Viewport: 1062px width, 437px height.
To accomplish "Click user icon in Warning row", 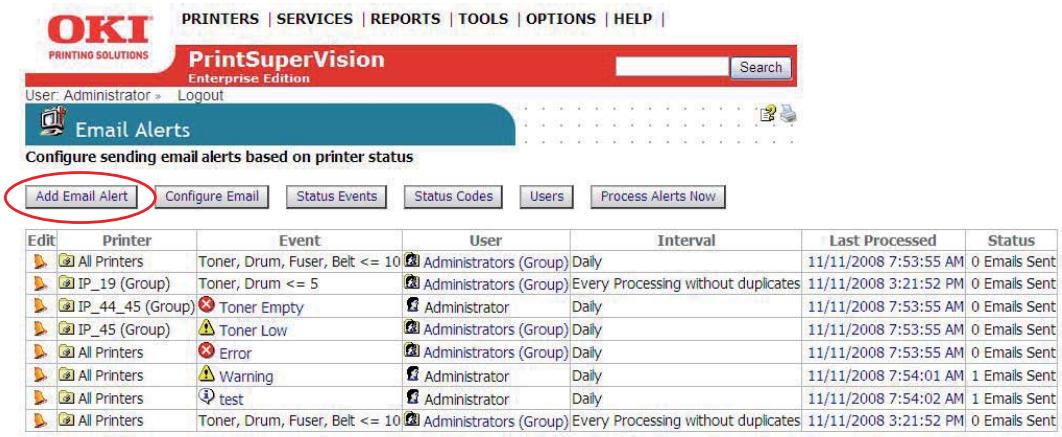I will pyautogui.click(x=412, y=375).
